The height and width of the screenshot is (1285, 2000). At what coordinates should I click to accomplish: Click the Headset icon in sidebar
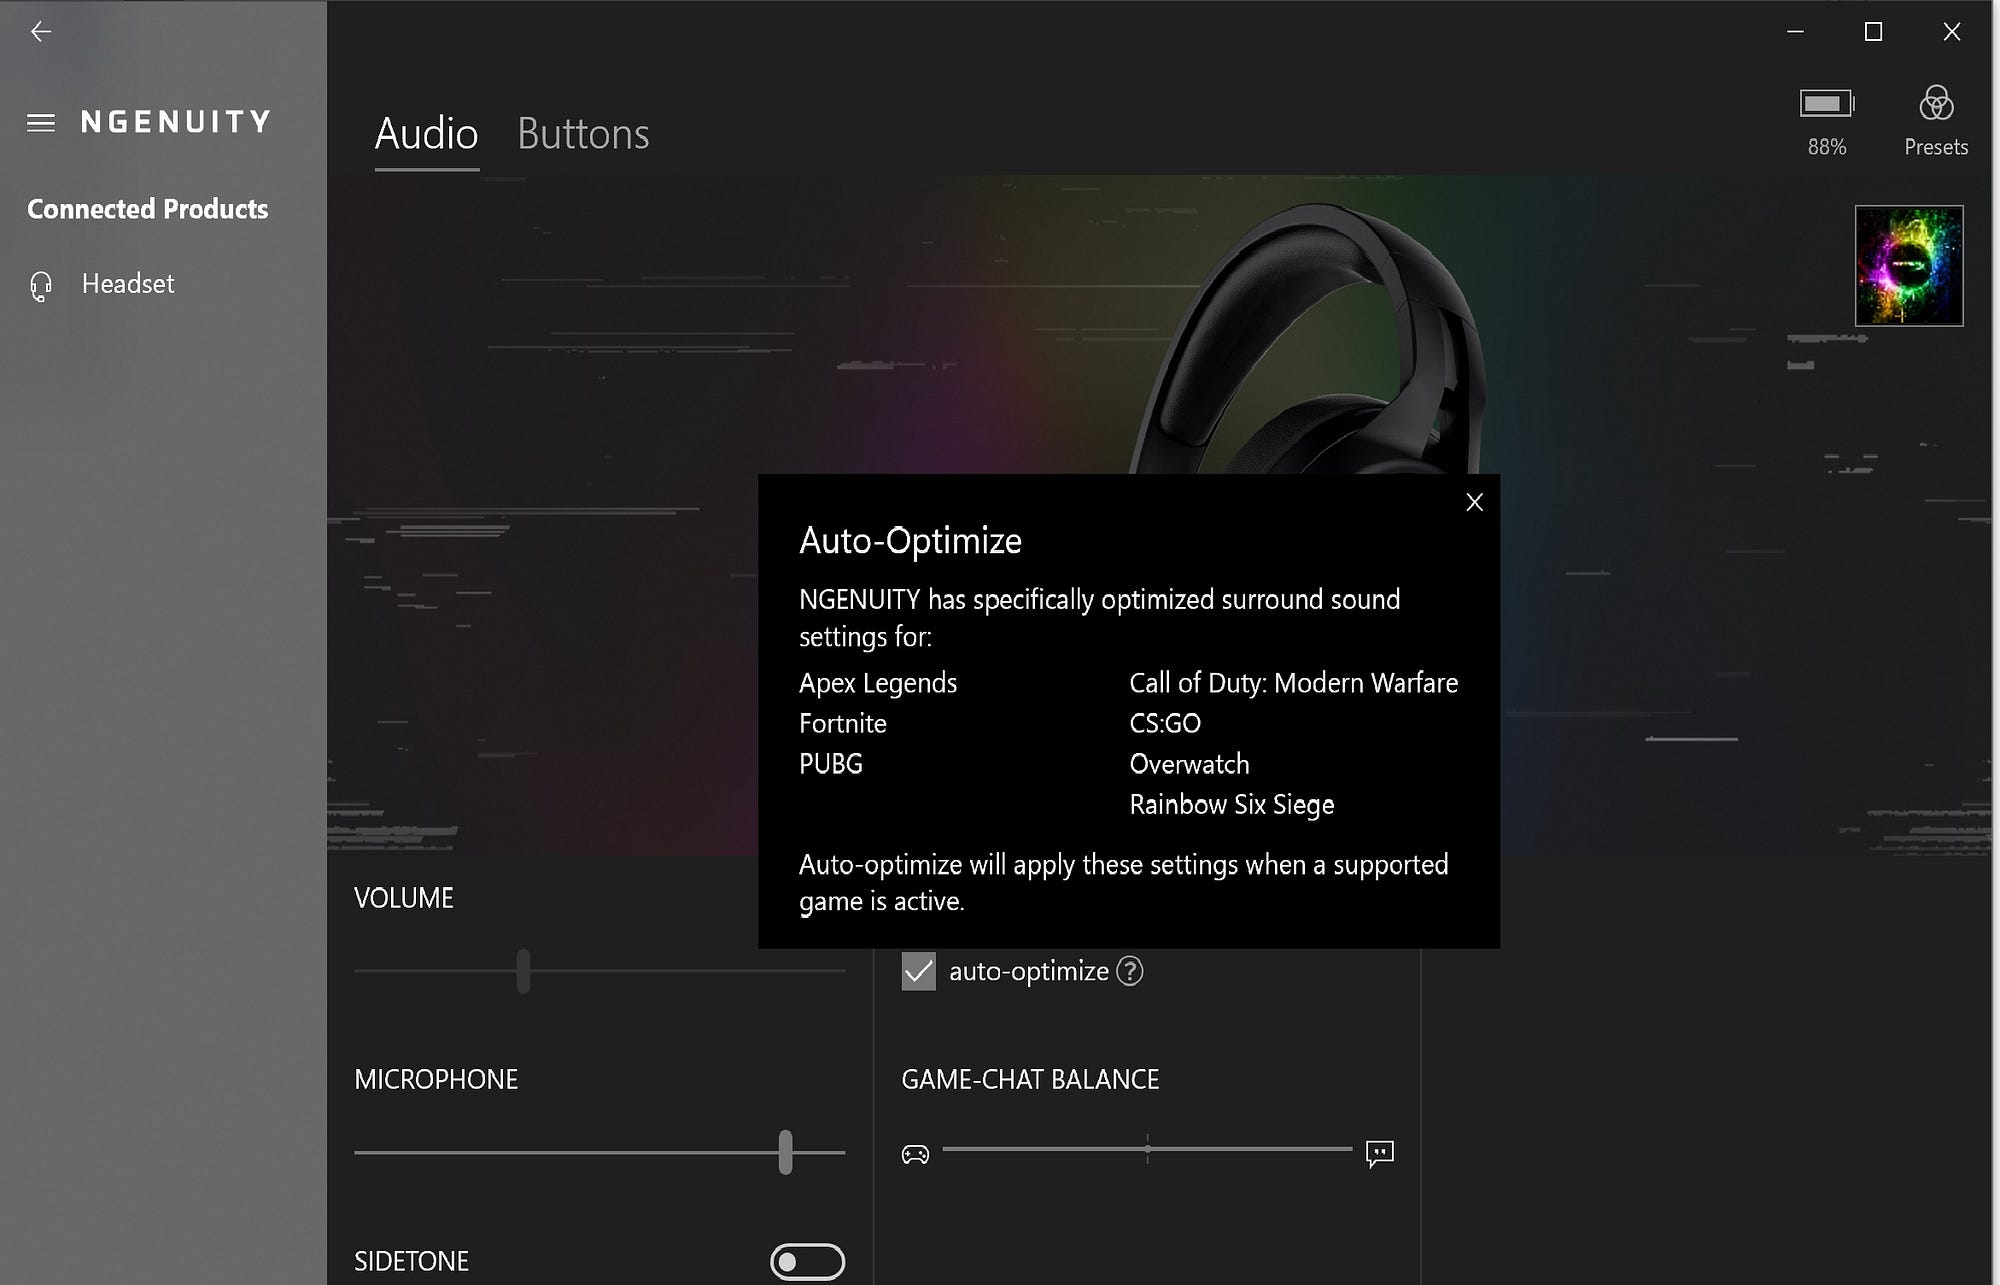41,286
